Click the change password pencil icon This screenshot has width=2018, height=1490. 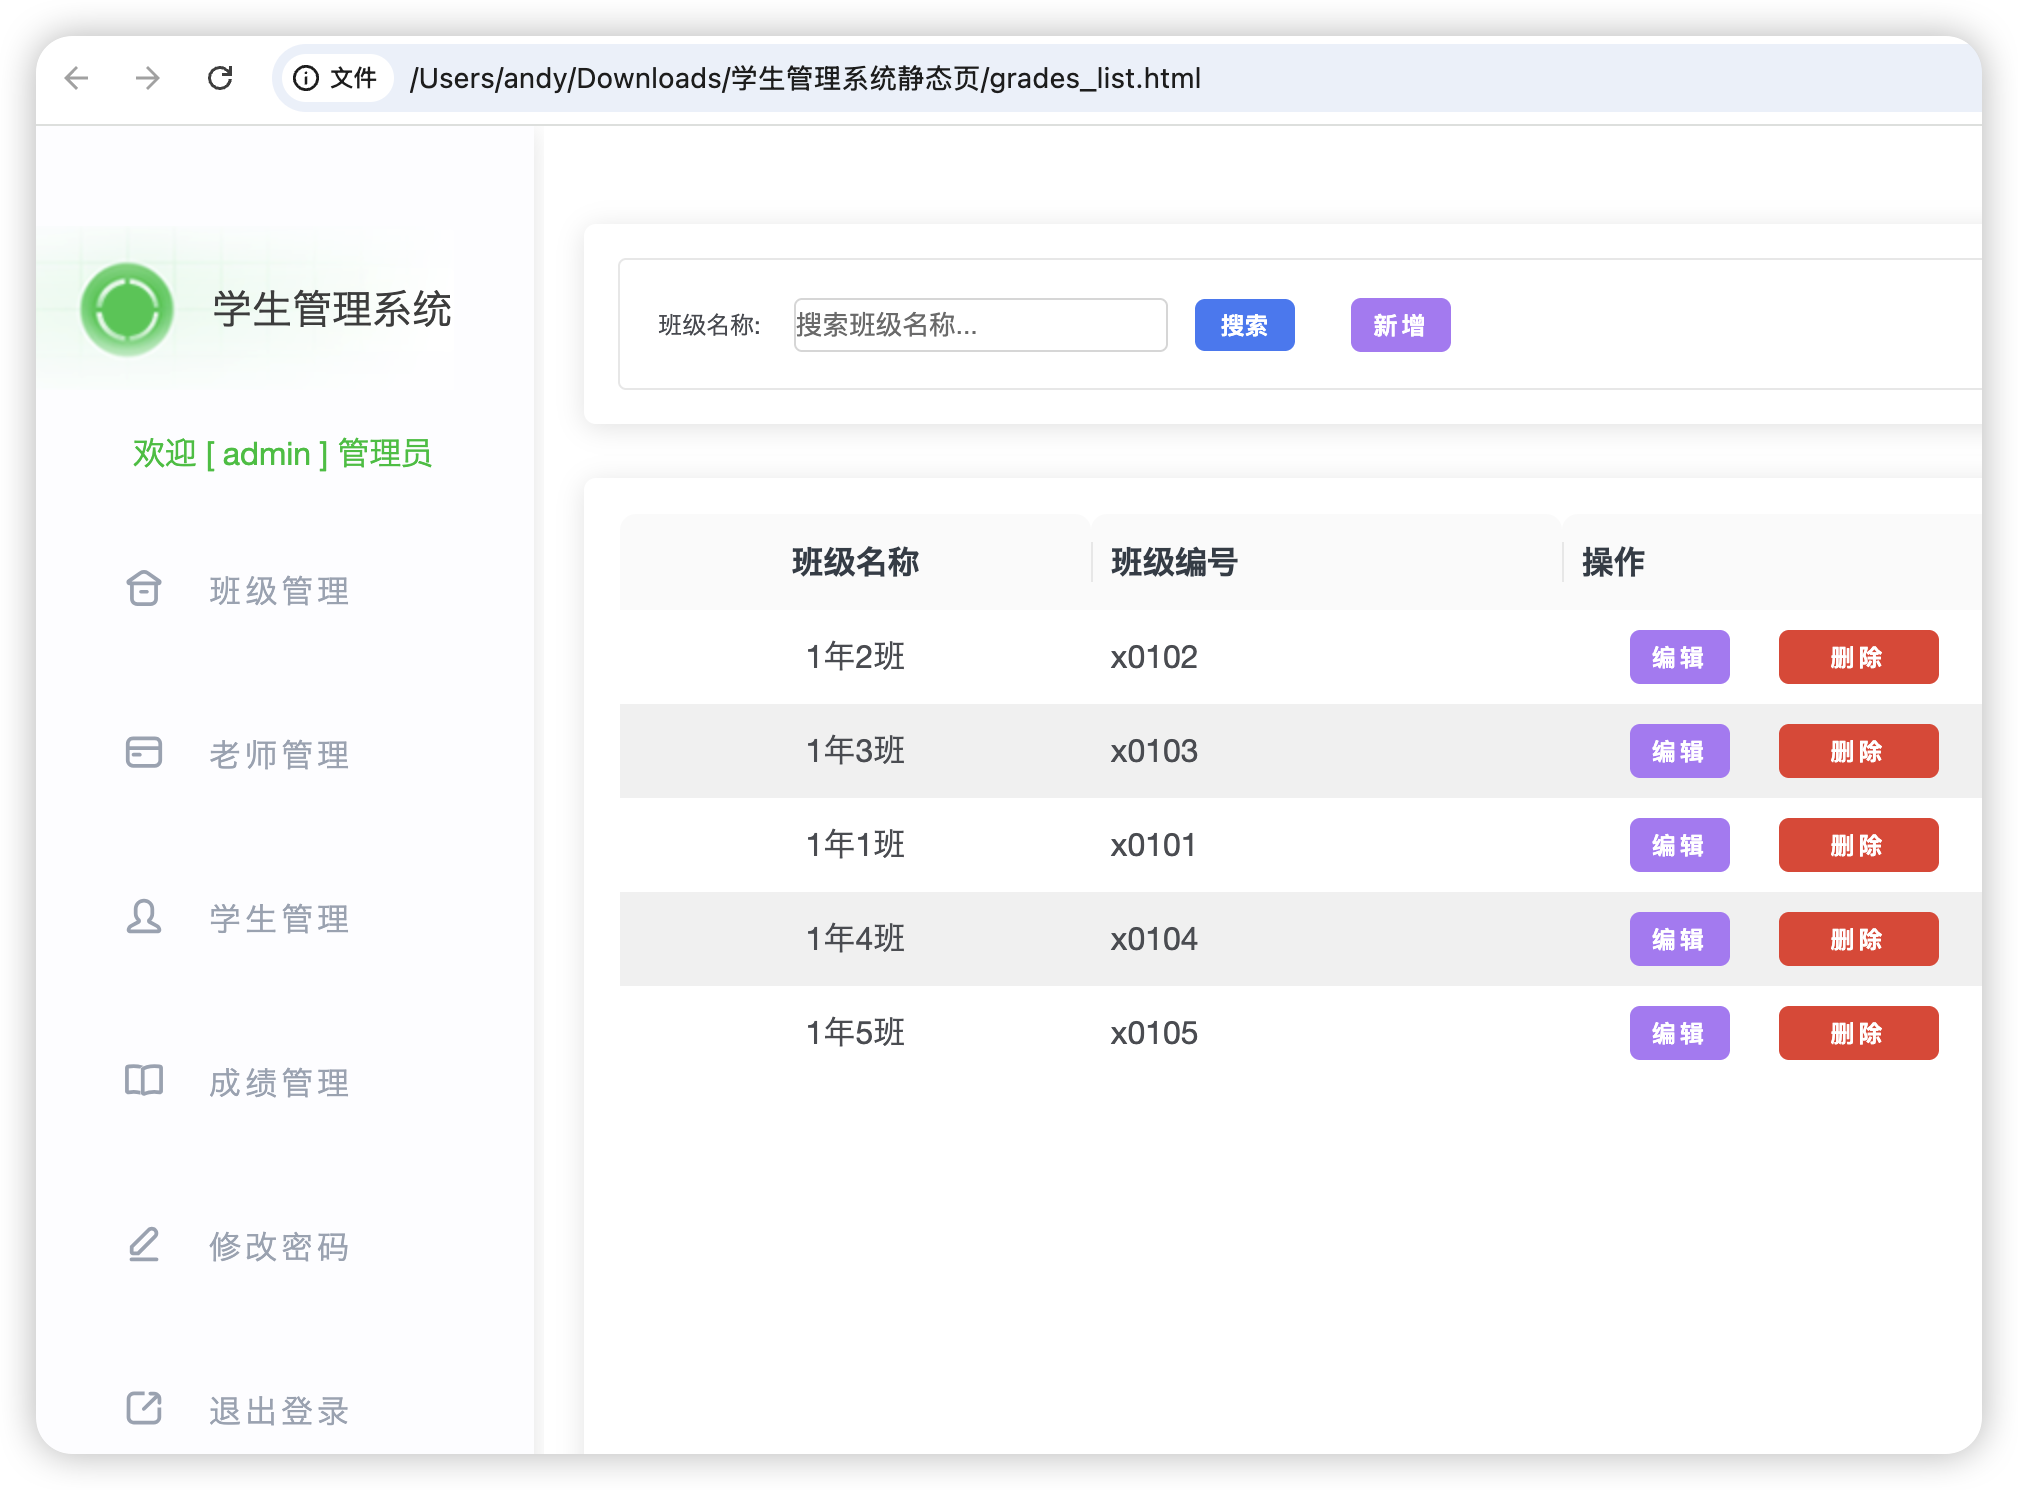pyautogui.click(x=144, y=1245)
